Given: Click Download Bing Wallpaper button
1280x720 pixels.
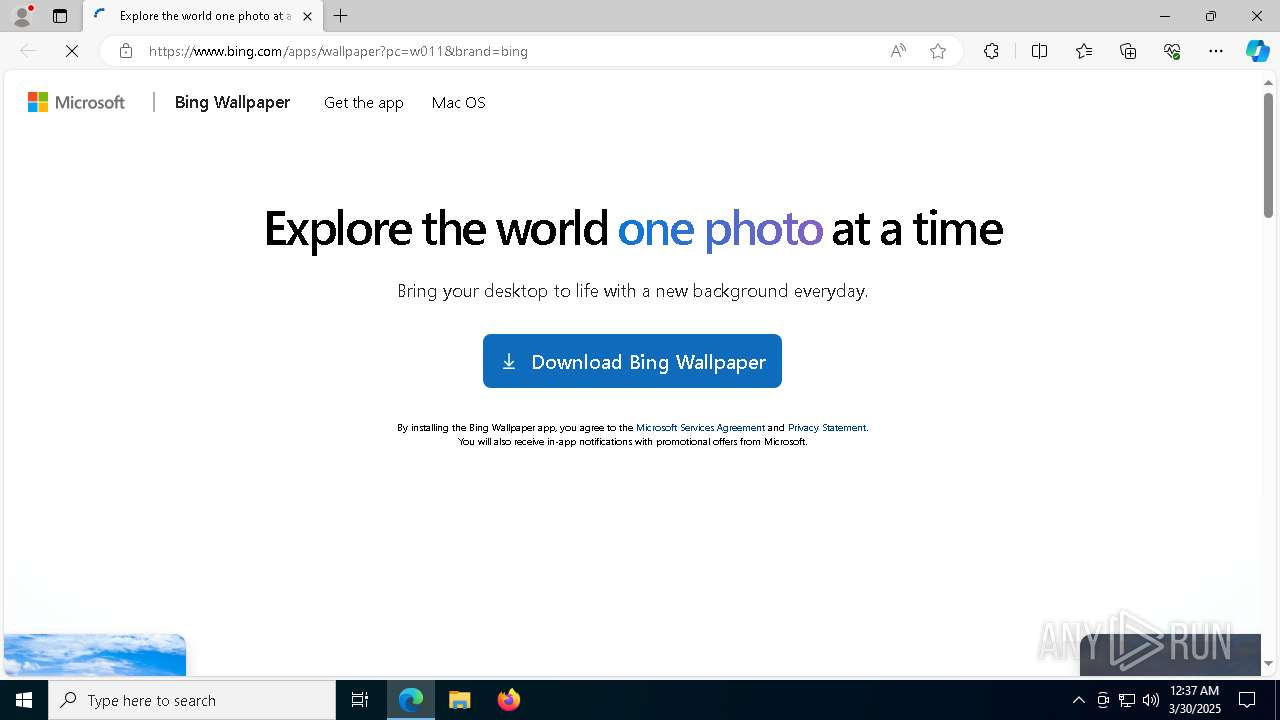Looking at the screenshot, I should coord(632,361).
